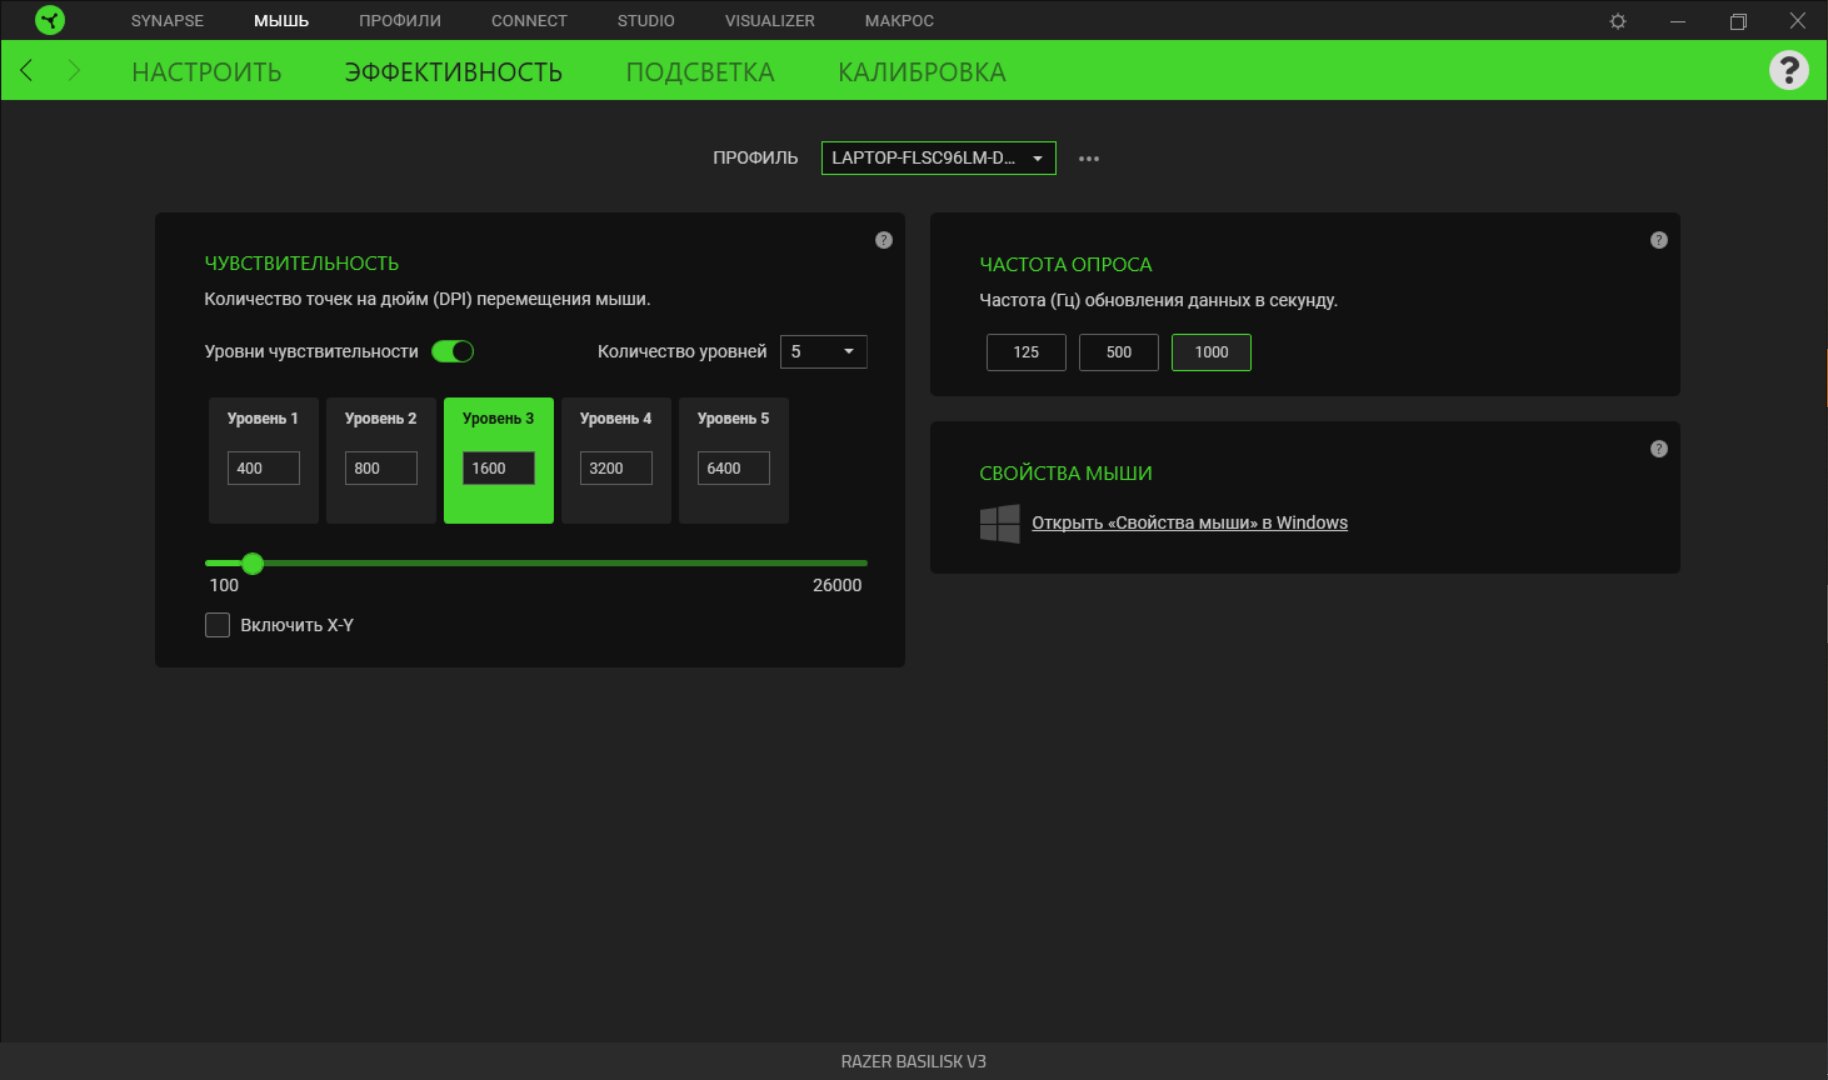Open the sensitivity panel help icon
Viewport: 1828px width, 1080px height.
(x=884, y=240)
